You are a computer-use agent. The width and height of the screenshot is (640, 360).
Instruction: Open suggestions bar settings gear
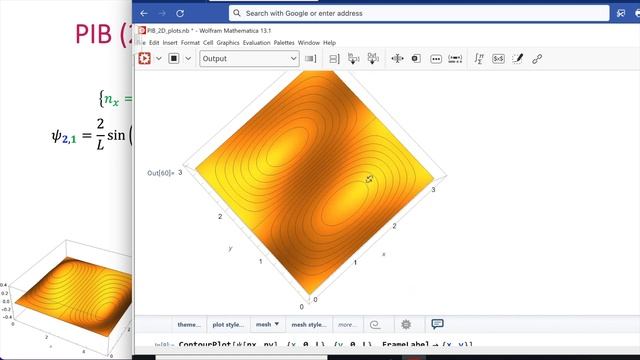click(x=406, y=324)
